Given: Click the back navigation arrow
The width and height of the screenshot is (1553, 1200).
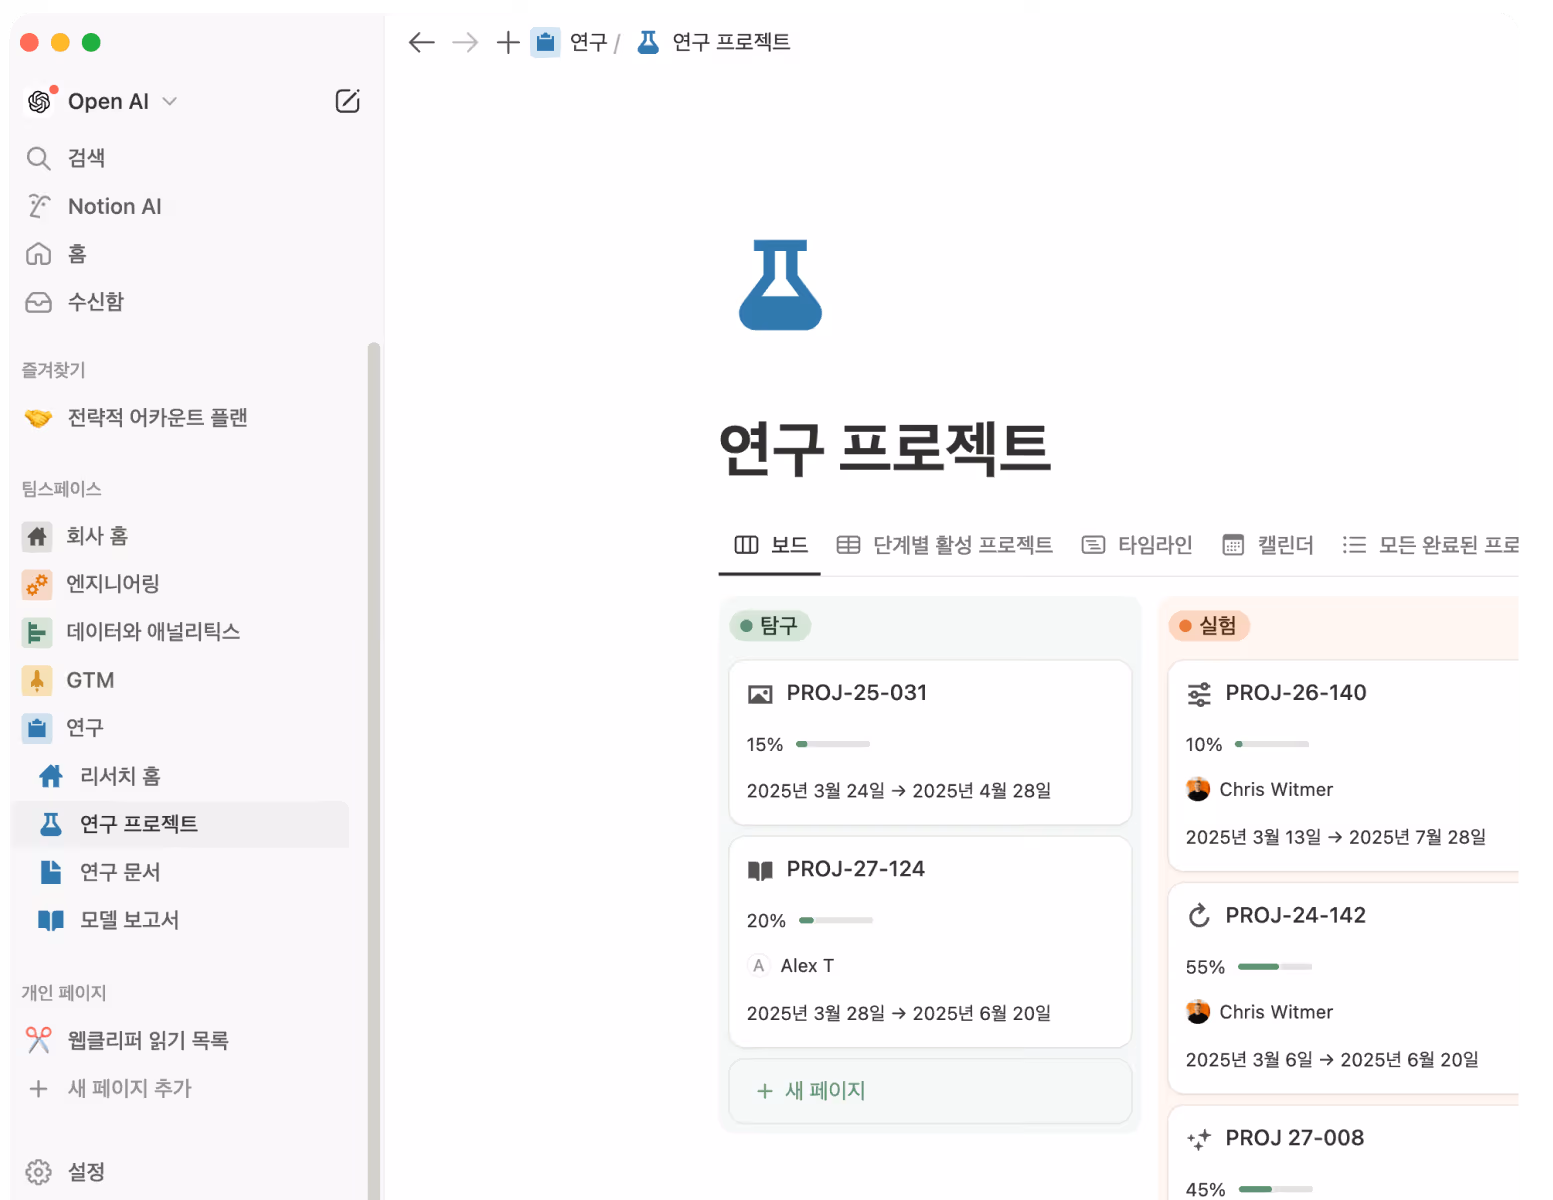Looking at the screenshot, I should pos(421,42).
